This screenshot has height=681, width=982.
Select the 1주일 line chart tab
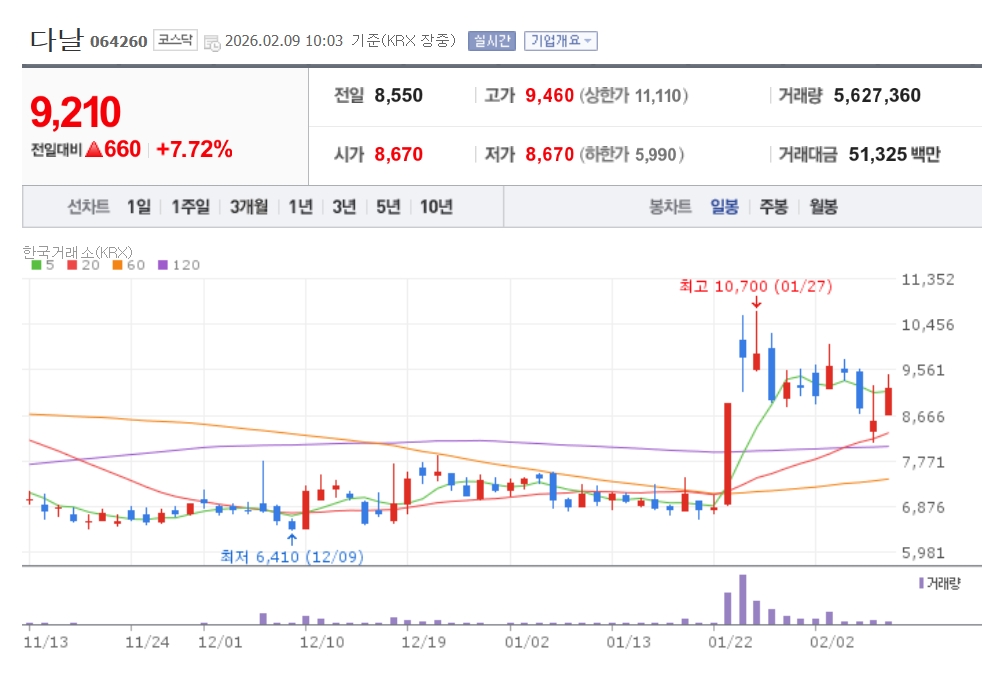190,206
